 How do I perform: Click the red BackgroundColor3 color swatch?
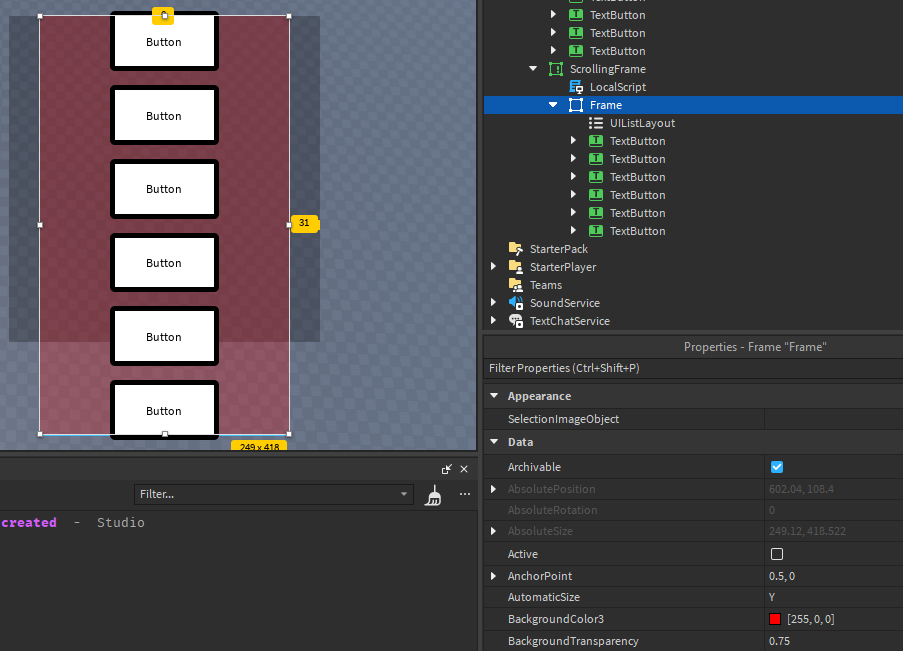(x=774, y=619)
